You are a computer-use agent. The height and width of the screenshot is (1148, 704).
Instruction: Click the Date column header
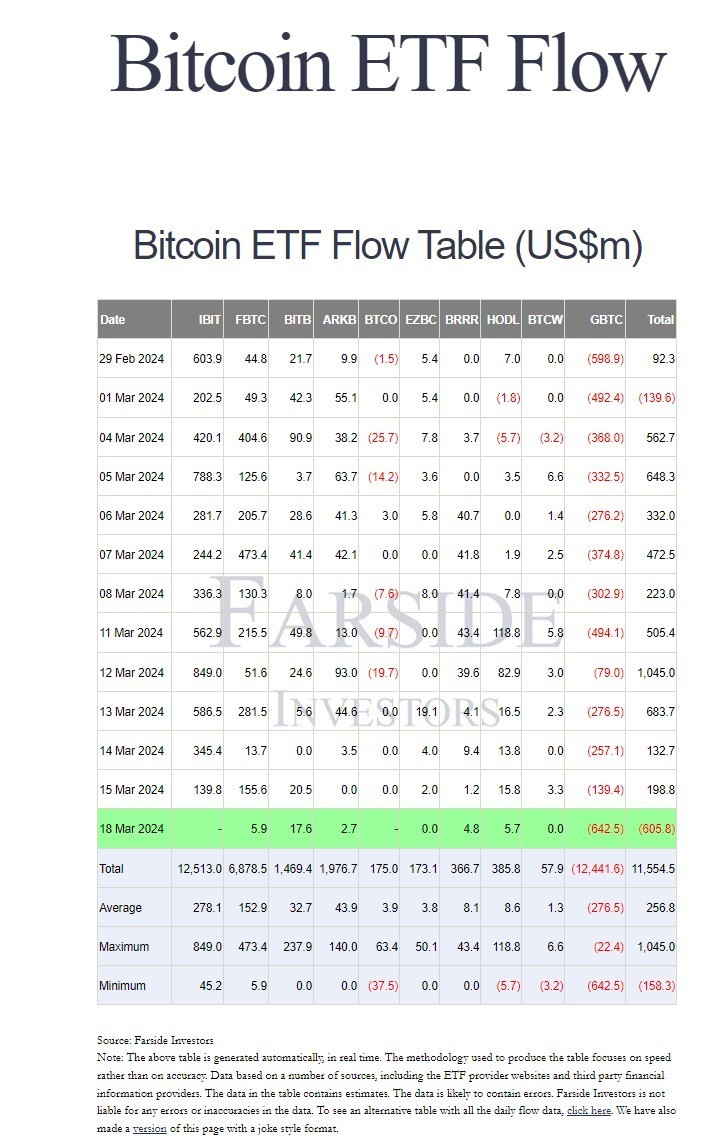click(113, 320)
